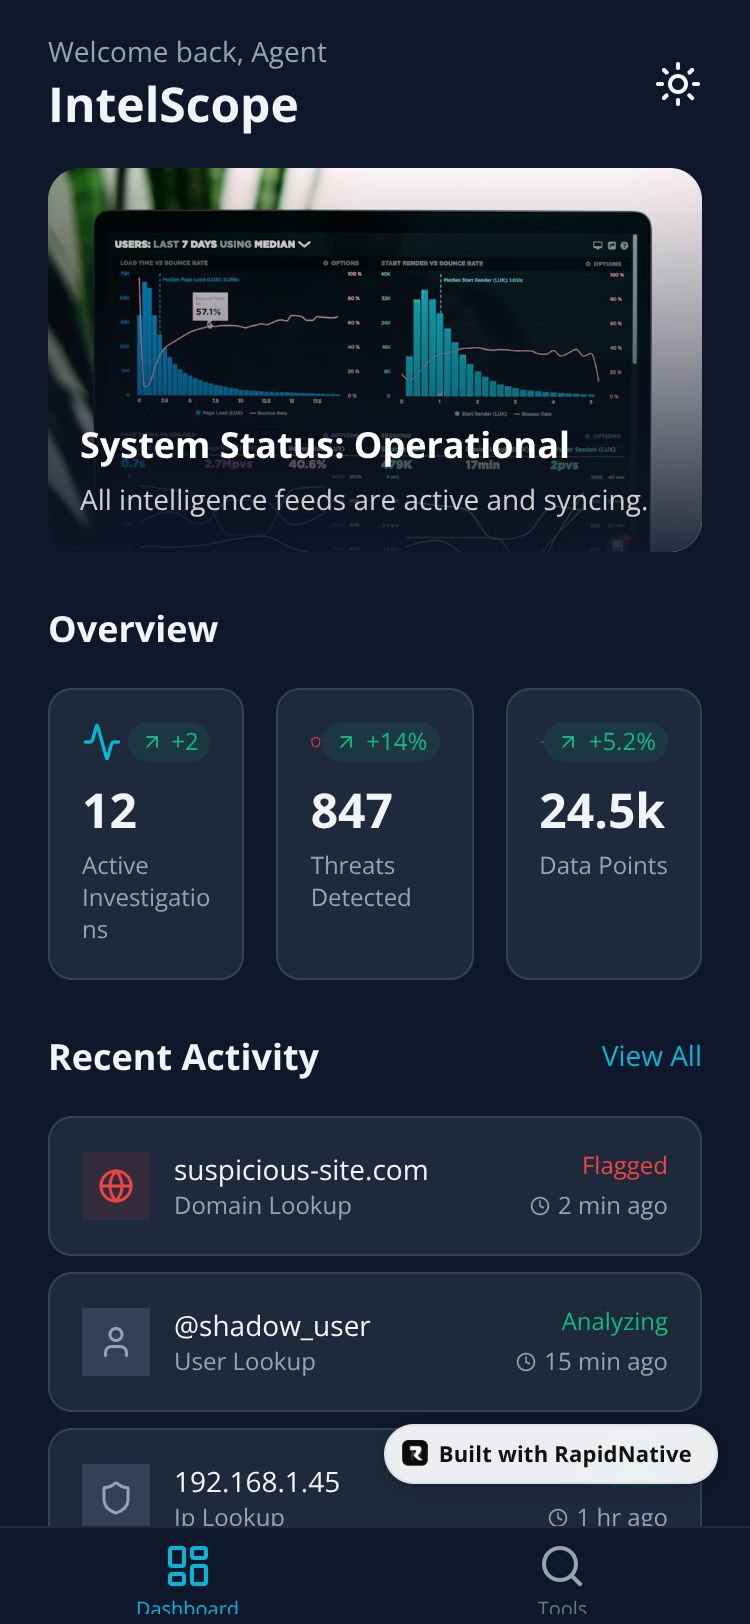750x1624 pixels.
Task: Click the Analyzing status label
Action: click(614, 1321)
